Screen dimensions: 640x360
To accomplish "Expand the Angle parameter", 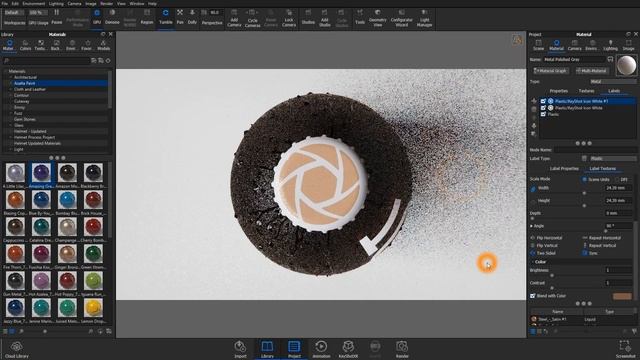I will [531, 226].
